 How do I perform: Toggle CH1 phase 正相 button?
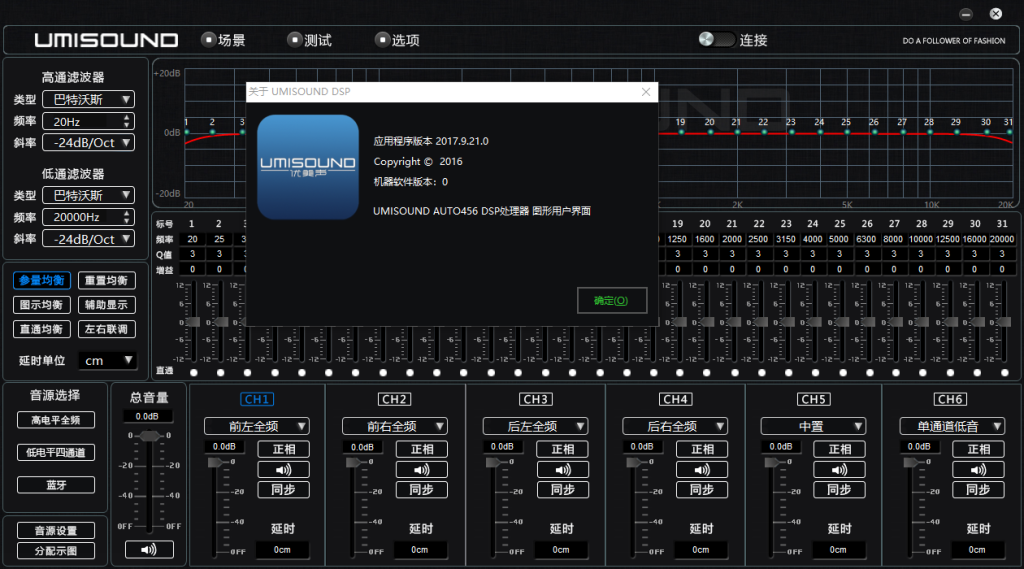pyautogui.click(x=283, y=449)
